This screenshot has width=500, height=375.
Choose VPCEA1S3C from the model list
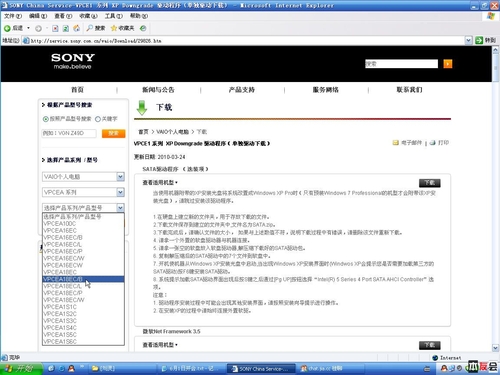[x=83, y=321]
